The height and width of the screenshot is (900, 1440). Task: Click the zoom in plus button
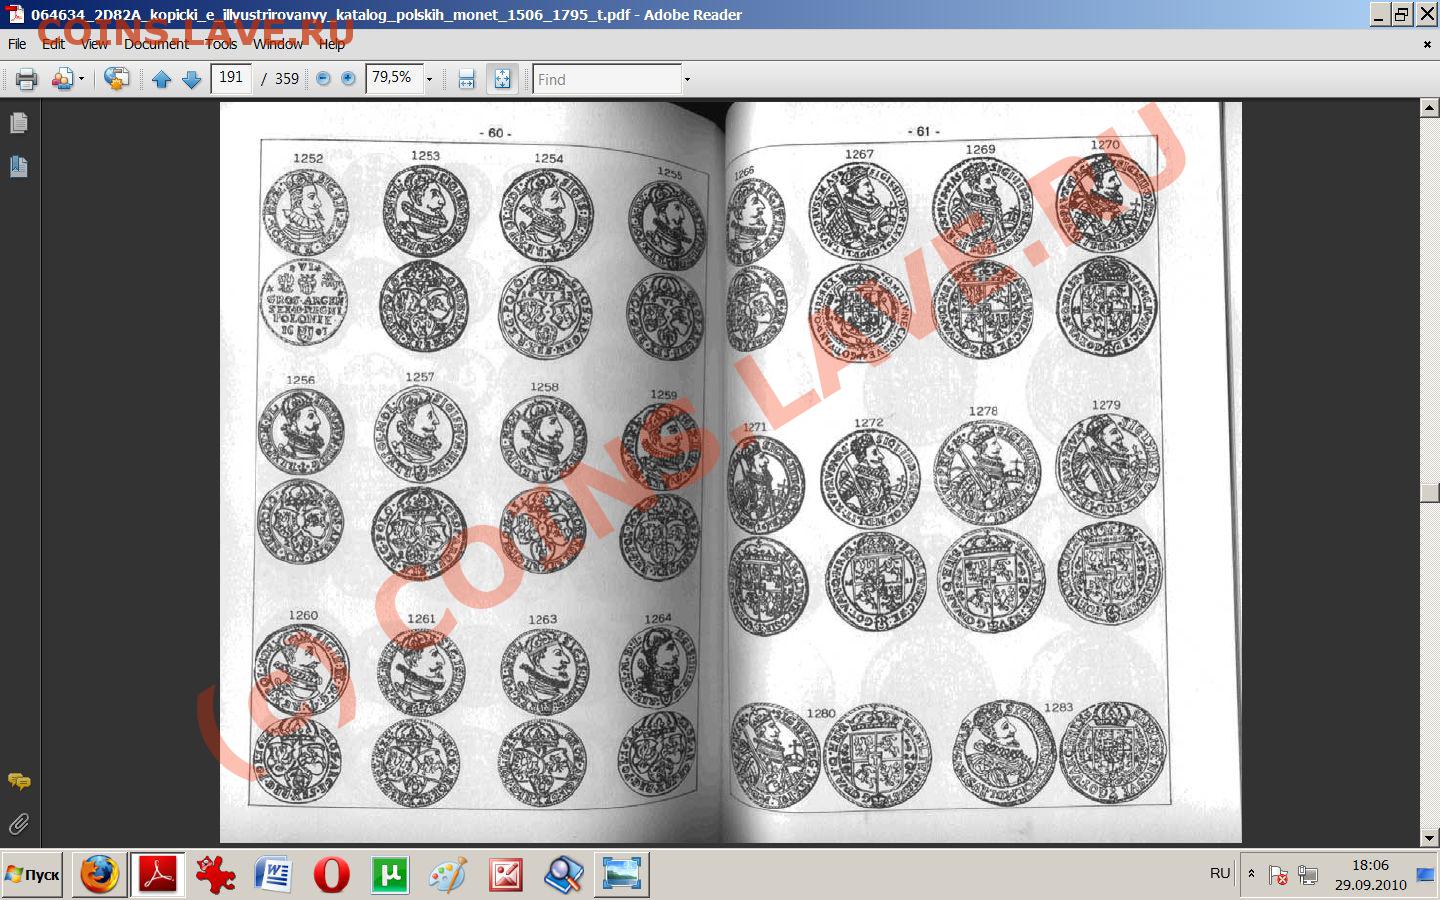point(348,79)
